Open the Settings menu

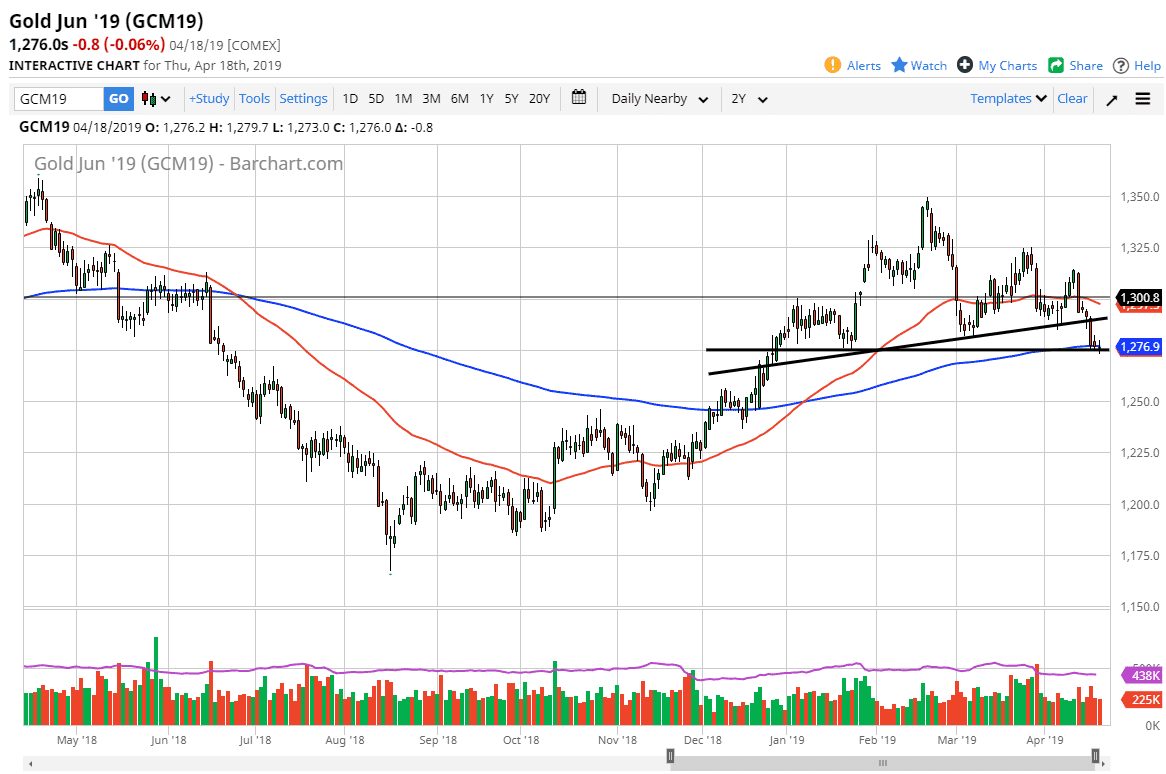coord(303,98)
